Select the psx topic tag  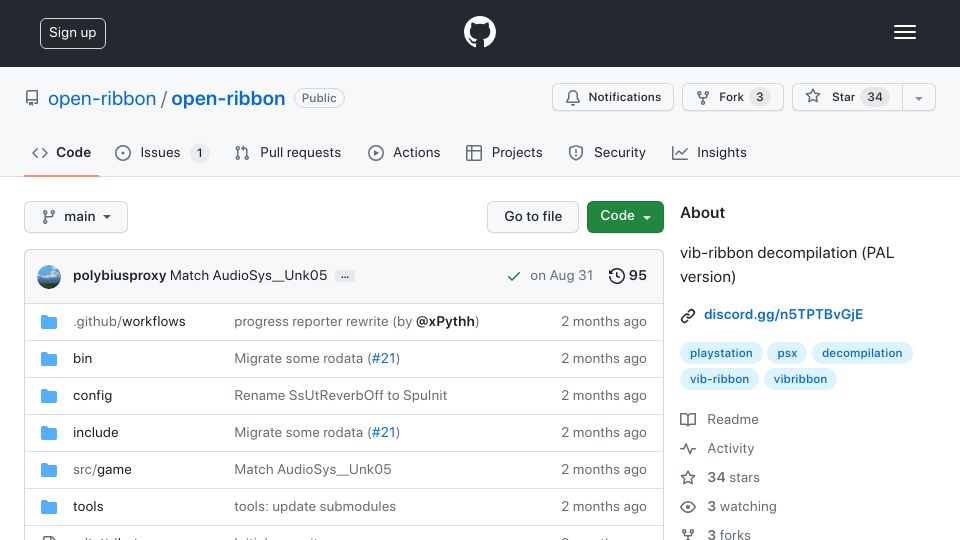pos(787,353)
